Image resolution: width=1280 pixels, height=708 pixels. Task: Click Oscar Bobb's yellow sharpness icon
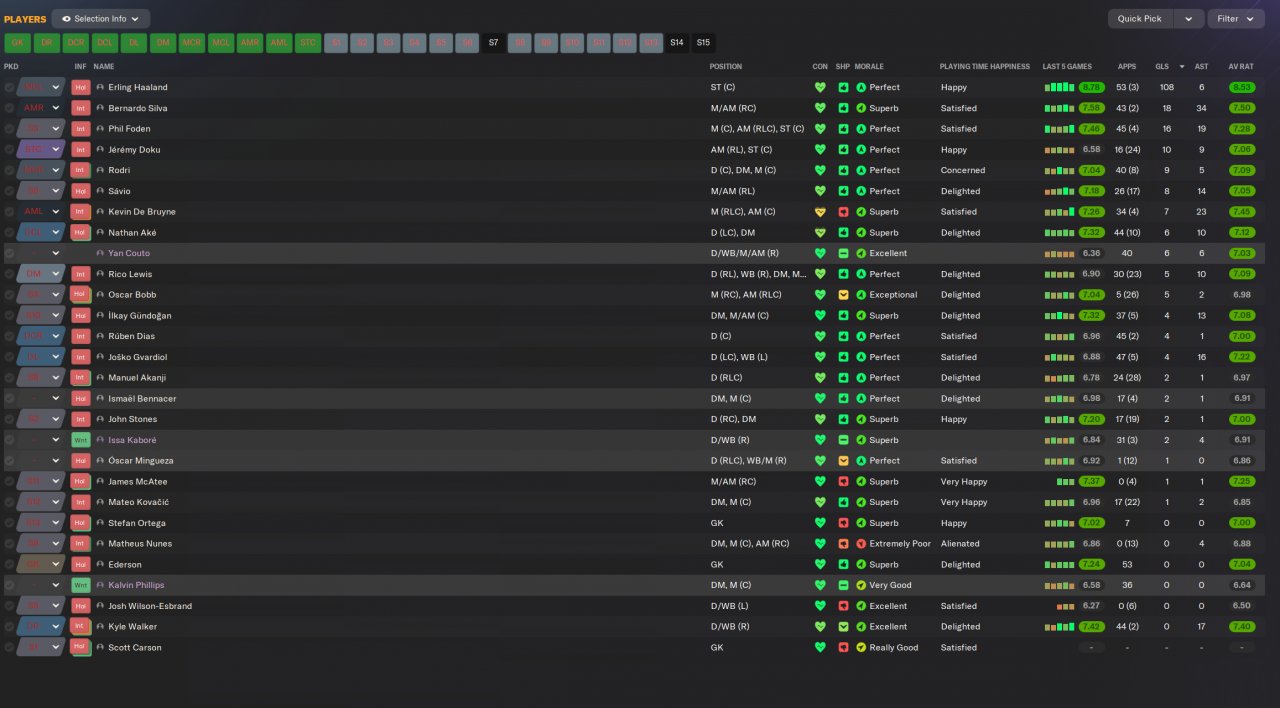(843, 295)
